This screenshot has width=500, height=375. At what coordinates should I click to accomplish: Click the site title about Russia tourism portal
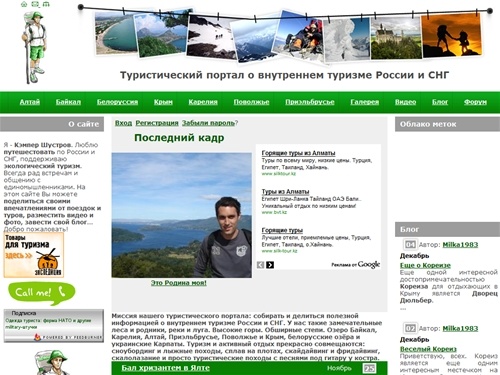pos(285,75)
